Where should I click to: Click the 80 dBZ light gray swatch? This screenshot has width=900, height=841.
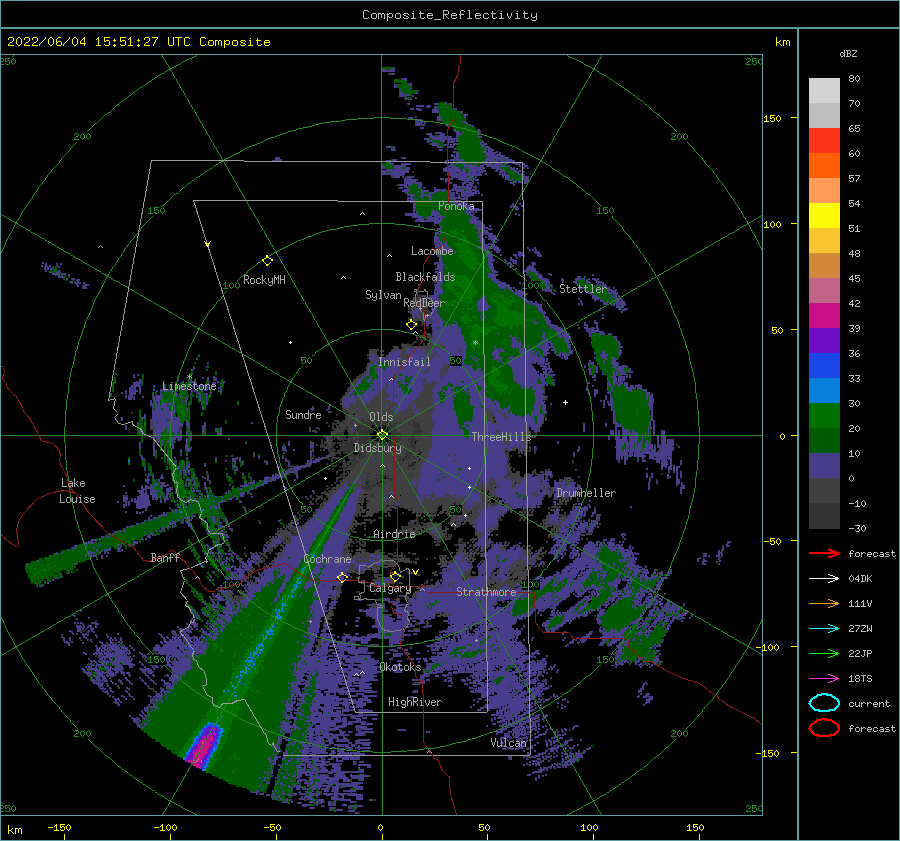(x=824, y=90)
